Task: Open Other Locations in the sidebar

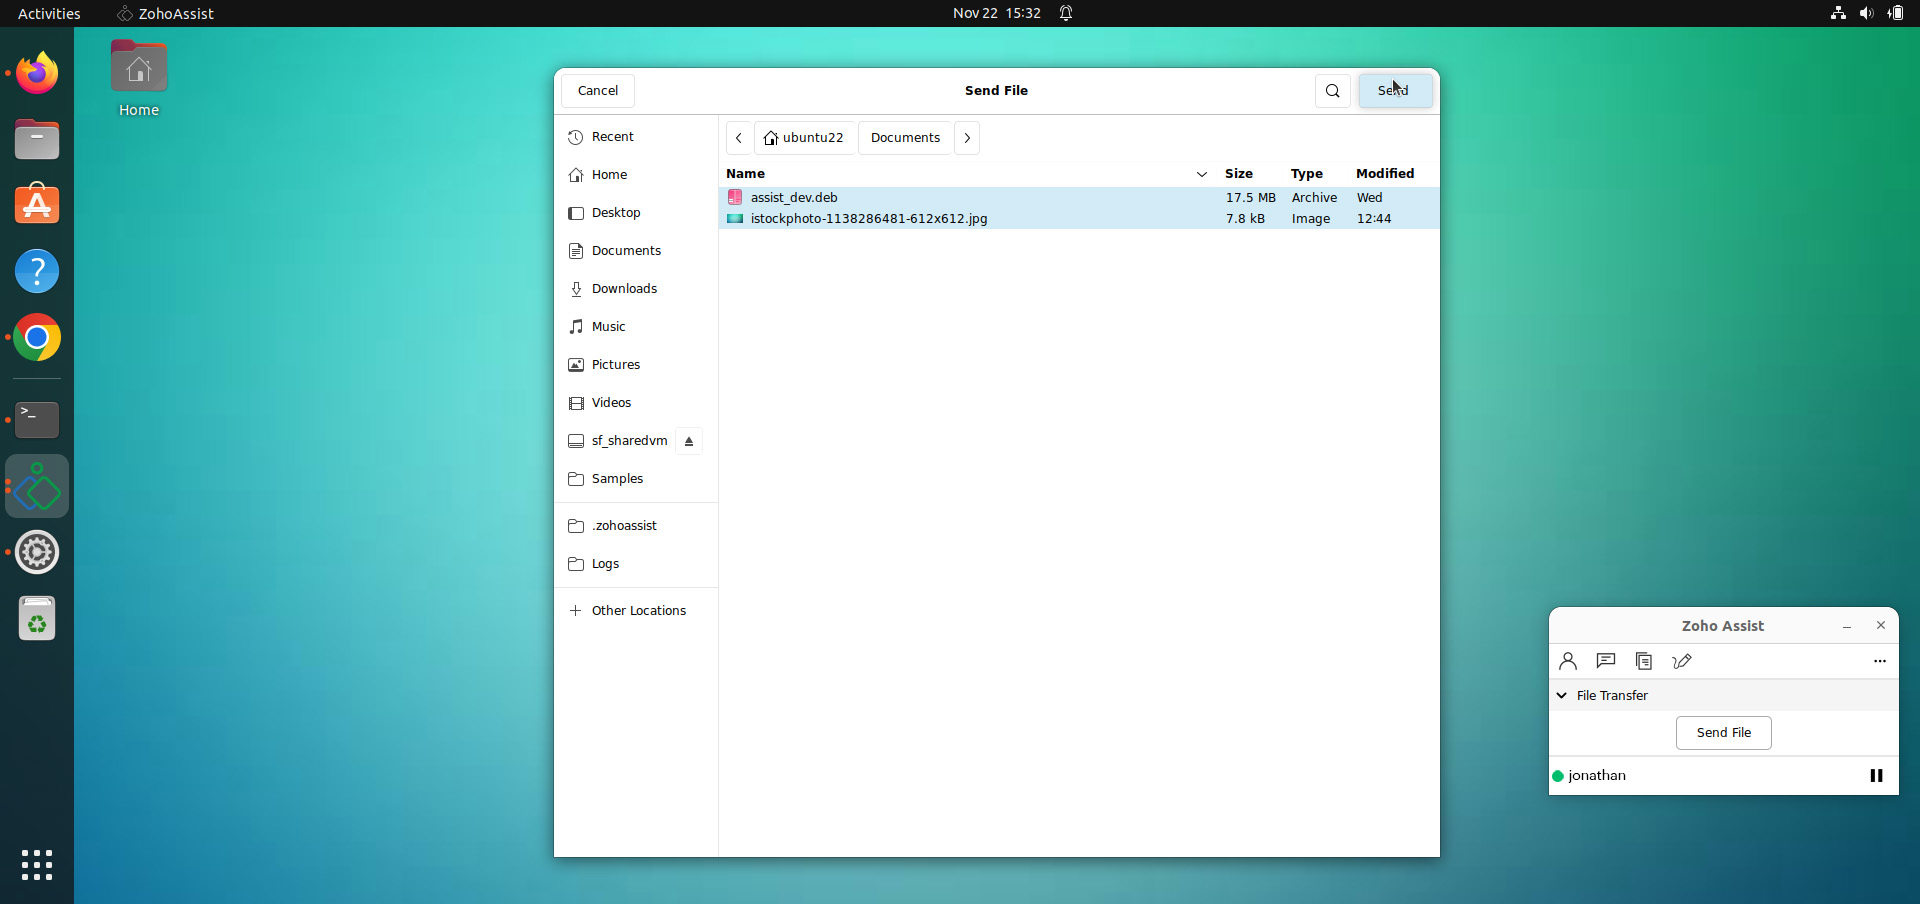Action: [638, 610]
